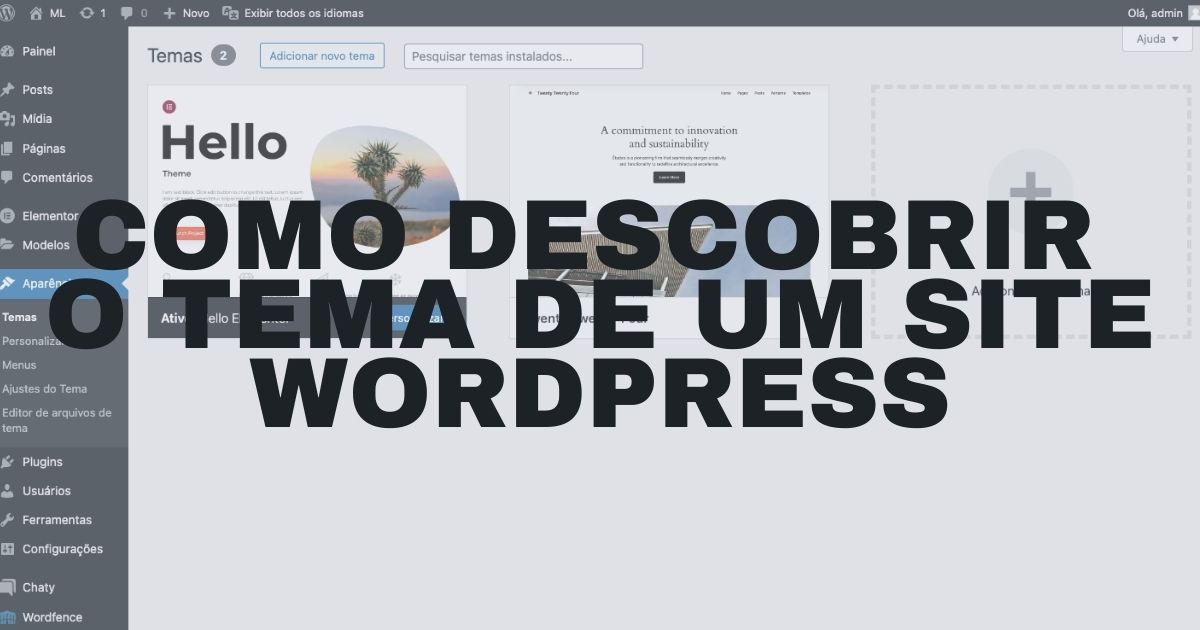Focus the Pesquisar temas instalados search field
Screen dimensions: 1200x630
523,56
